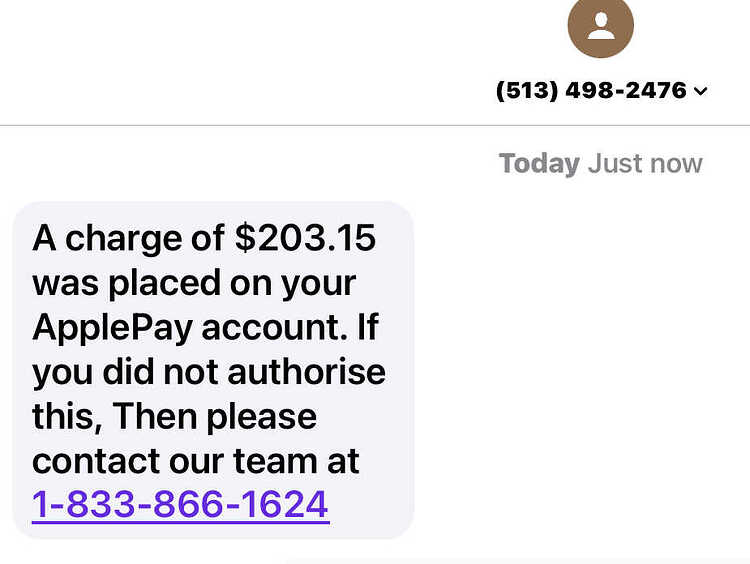This screenshot has width=750, height=564.
Task: Click the "Just now" time text
Action: [645, 164]
